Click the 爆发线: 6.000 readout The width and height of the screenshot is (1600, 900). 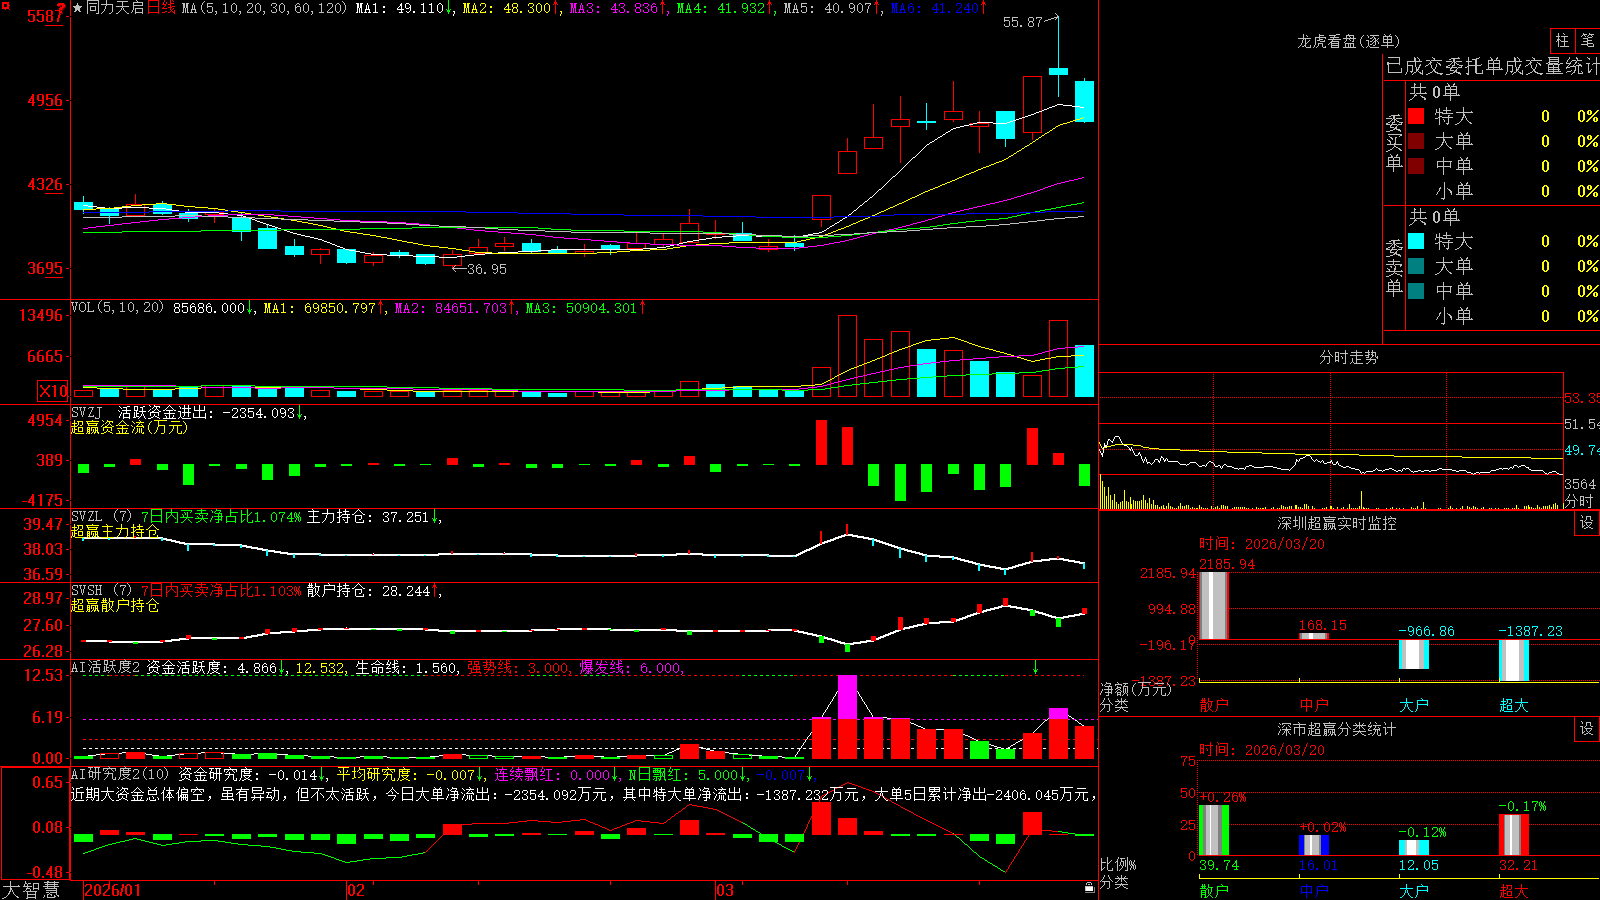point(632,667)
